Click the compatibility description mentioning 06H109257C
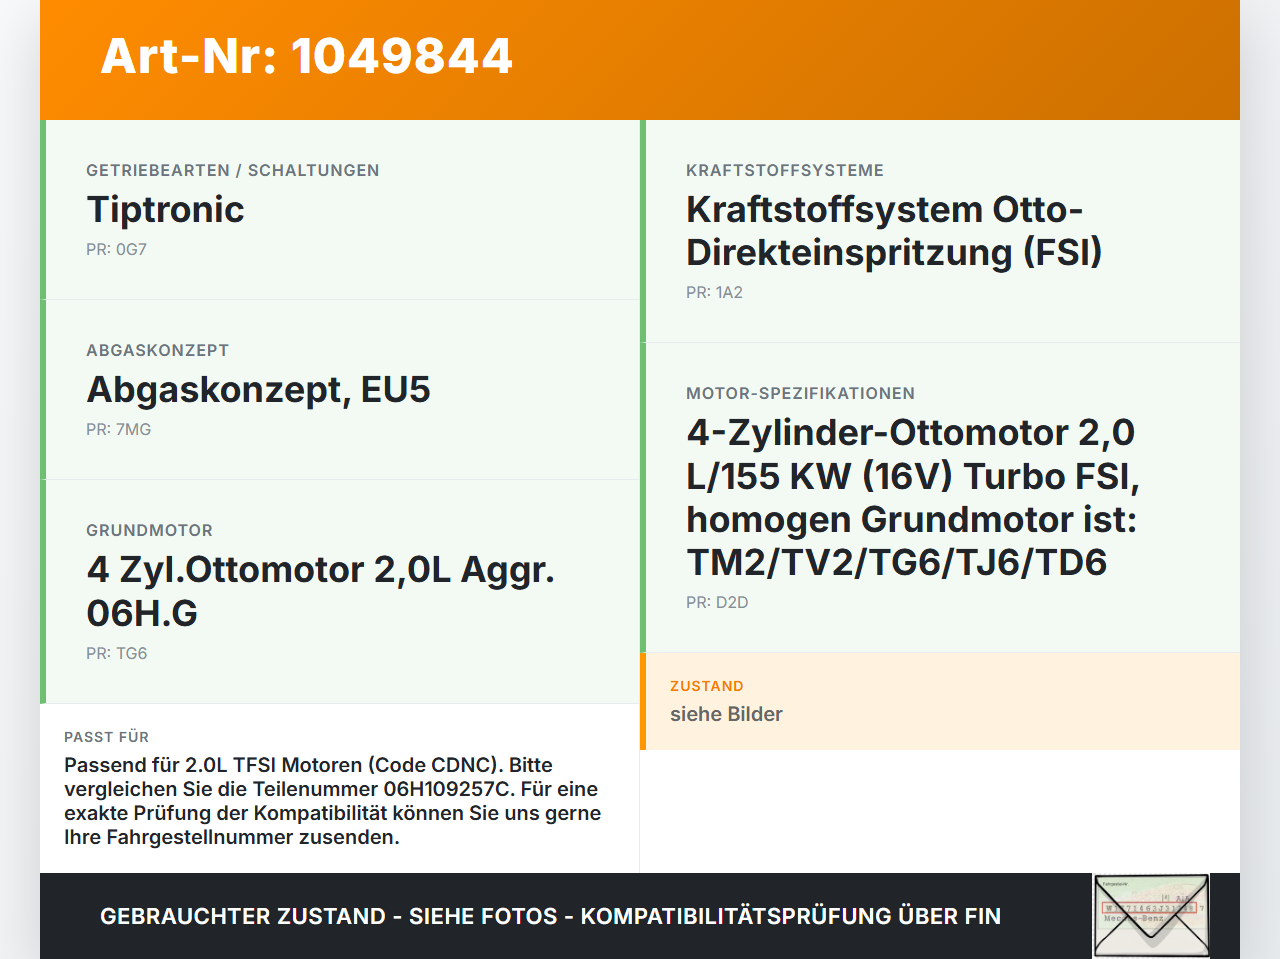 click(x=333, y=801)
